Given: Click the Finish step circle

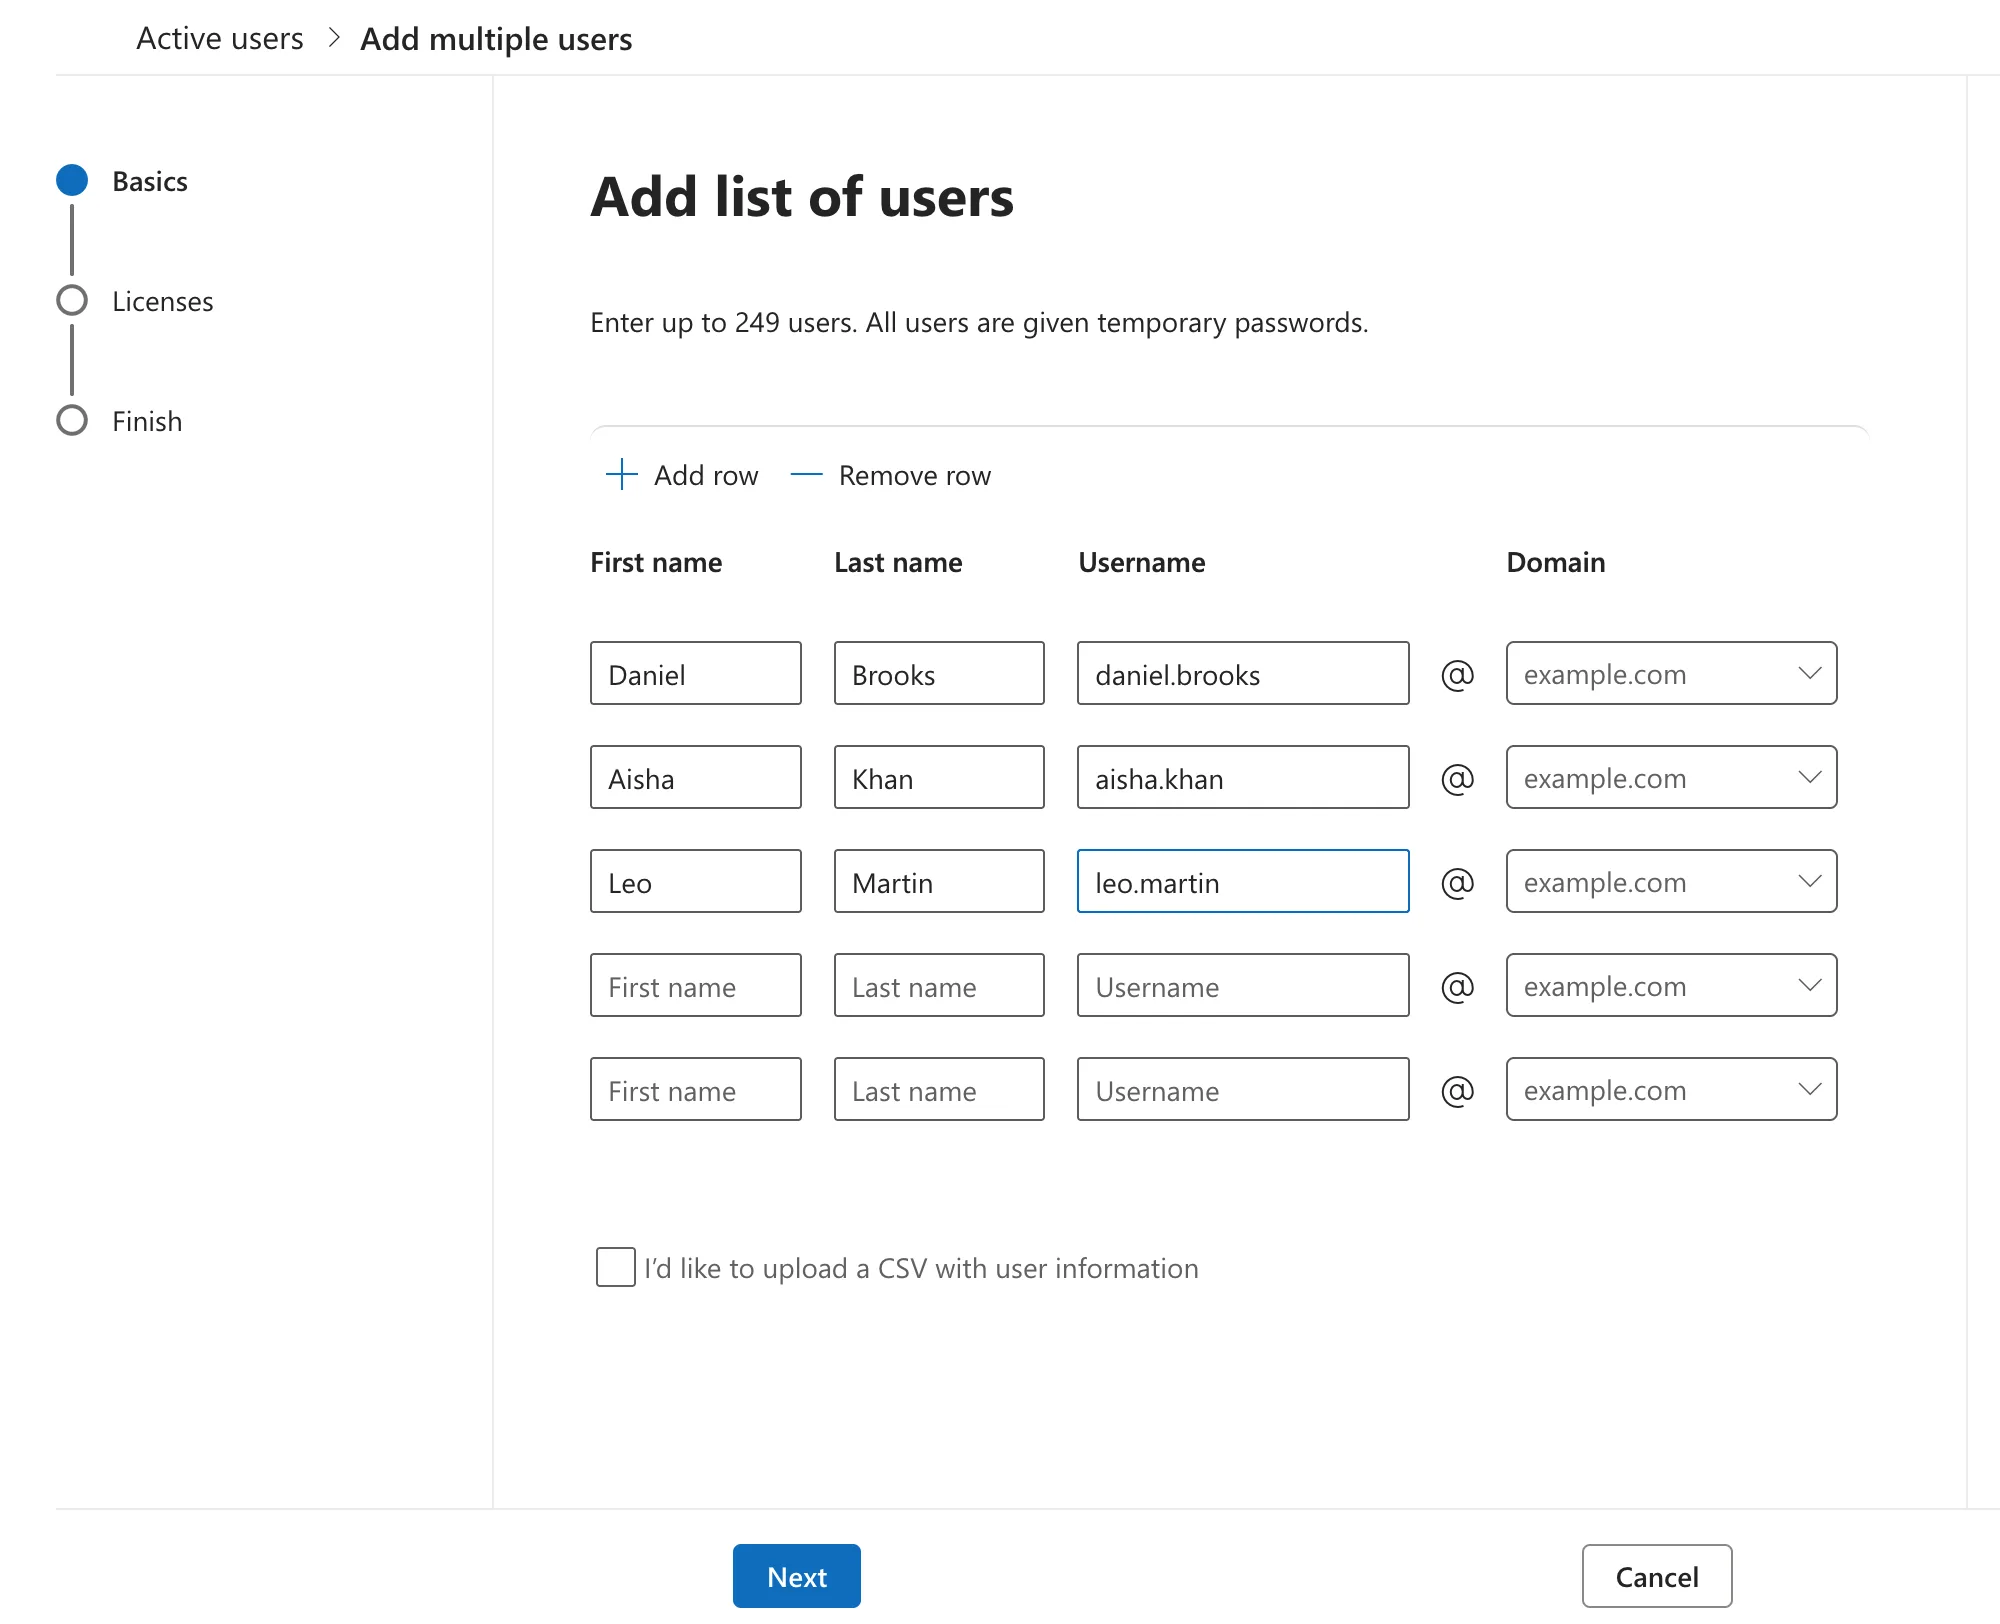Looking at the screenshot, I should 72,421.
